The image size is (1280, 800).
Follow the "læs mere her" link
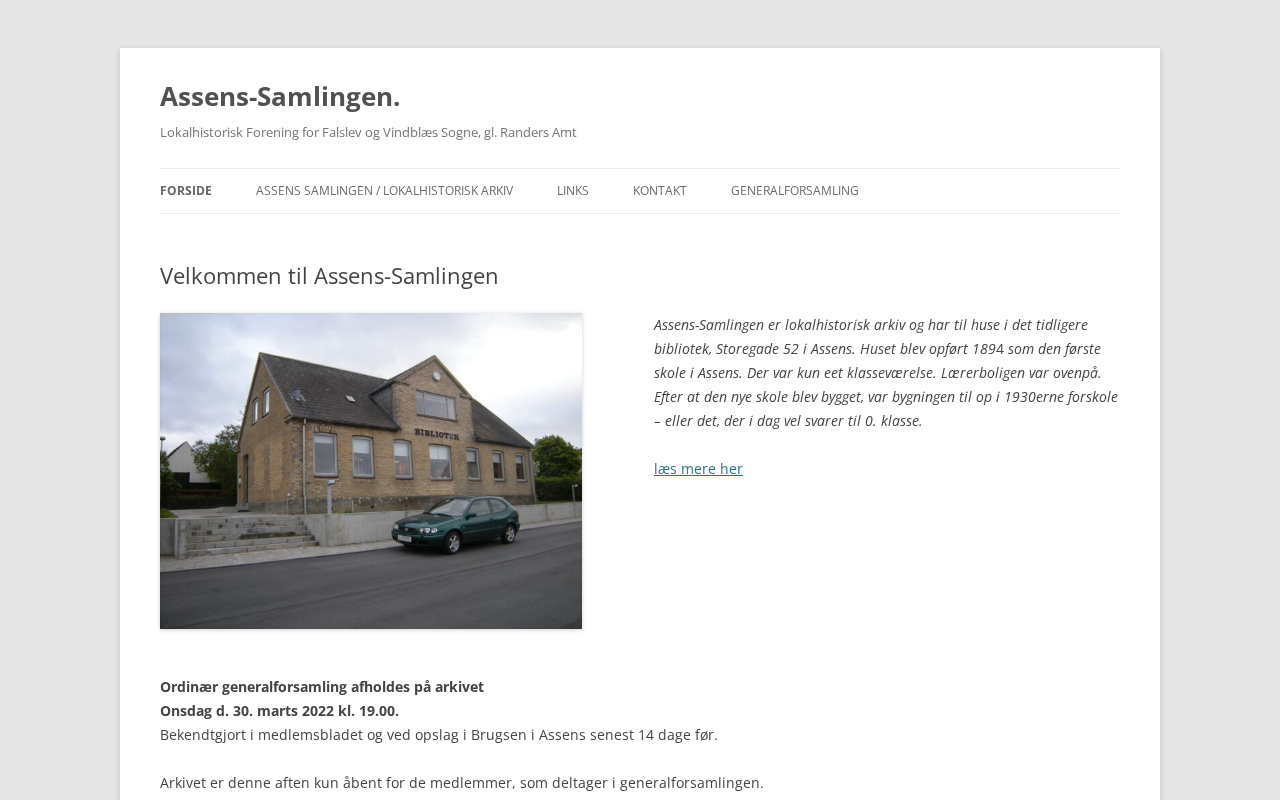(x=698, y=468)
